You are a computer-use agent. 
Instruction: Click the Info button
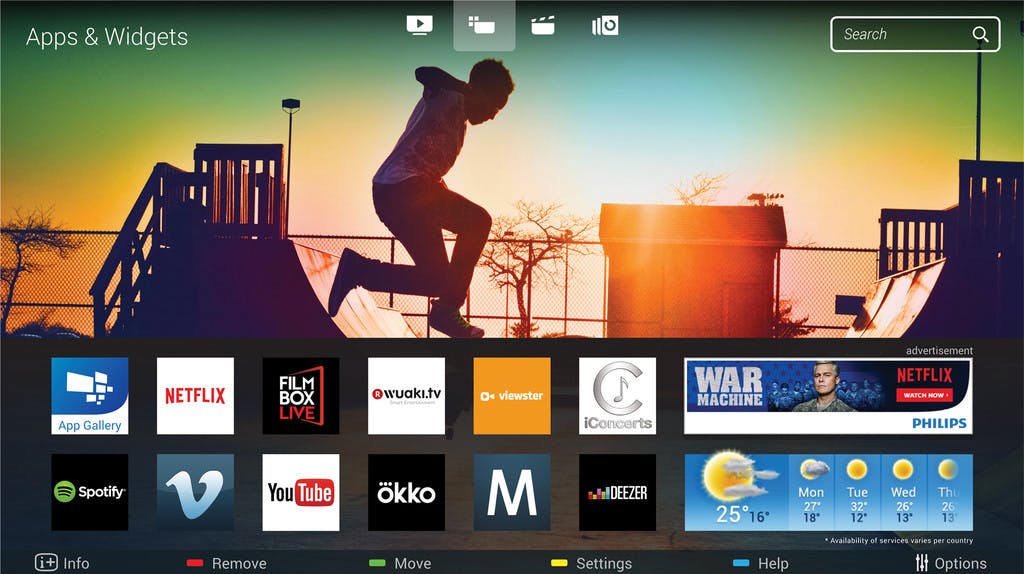click(x=62, y=563)
